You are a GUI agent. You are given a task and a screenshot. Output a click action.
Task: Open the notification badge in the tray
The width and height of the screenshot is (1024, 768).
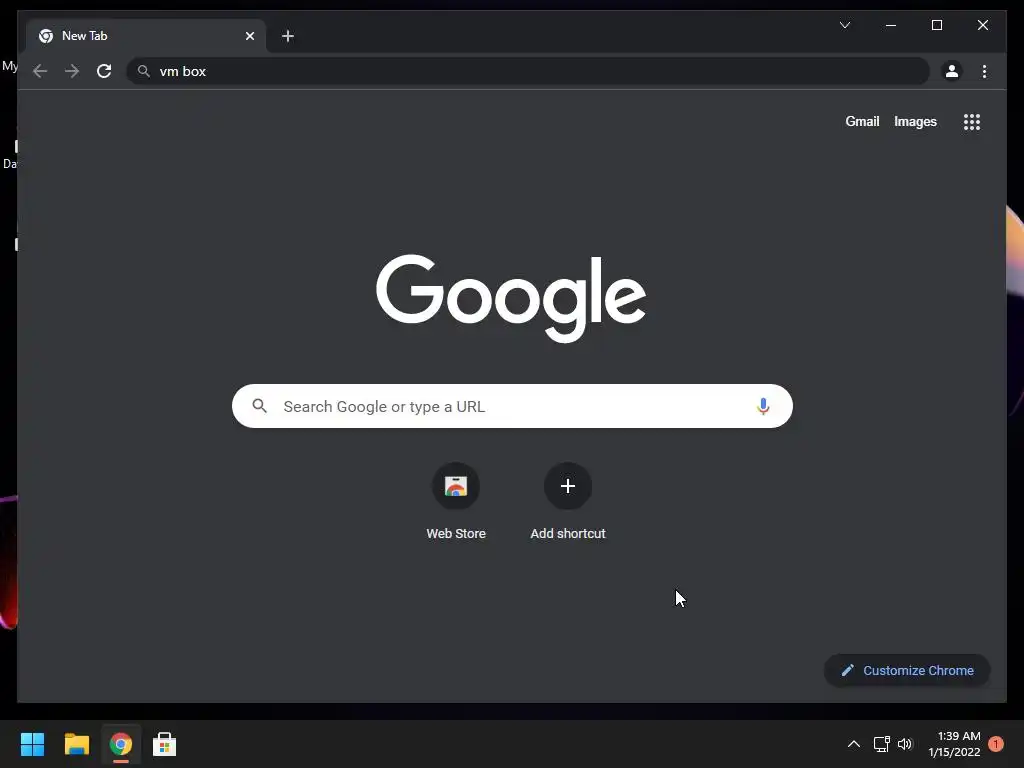[x=996, y=744]
